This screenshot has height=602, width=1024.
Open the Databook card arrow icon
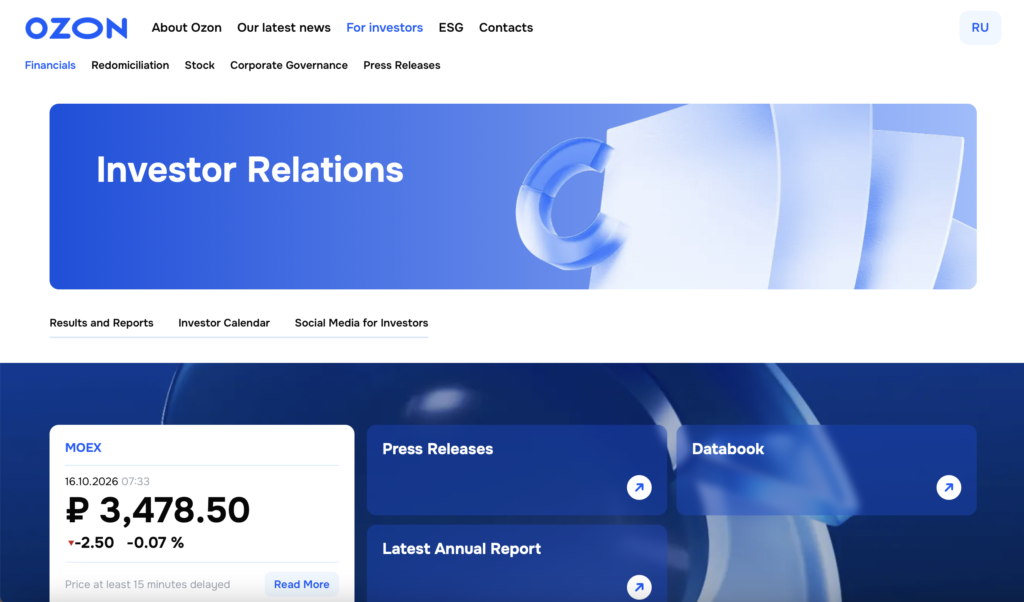pos(948,487)
